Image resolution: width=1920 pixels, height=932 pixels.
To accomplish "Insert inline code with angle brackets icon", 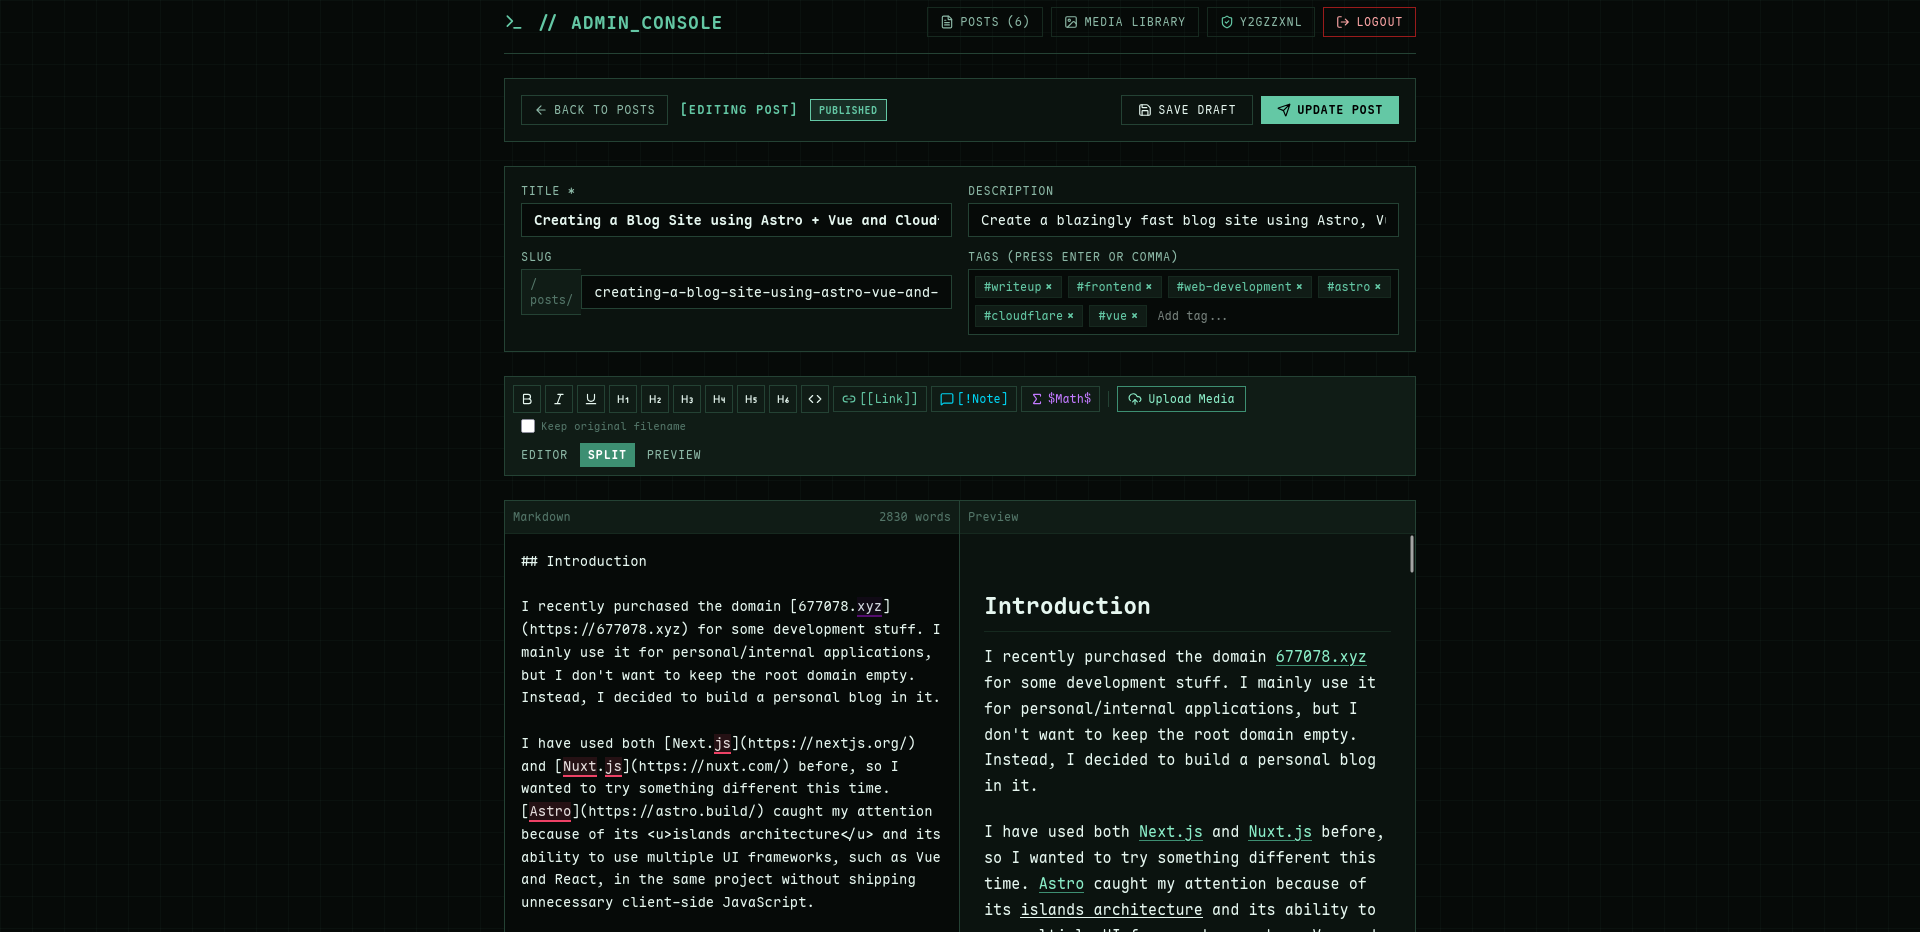I will tap(815, 399).
